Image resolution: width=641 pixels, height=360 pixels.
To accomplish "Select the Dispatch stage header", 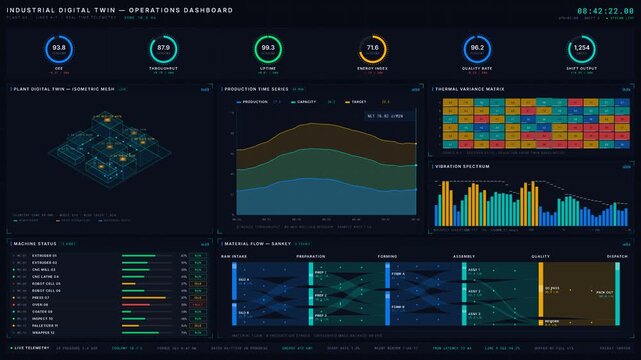I will [617, 257].
